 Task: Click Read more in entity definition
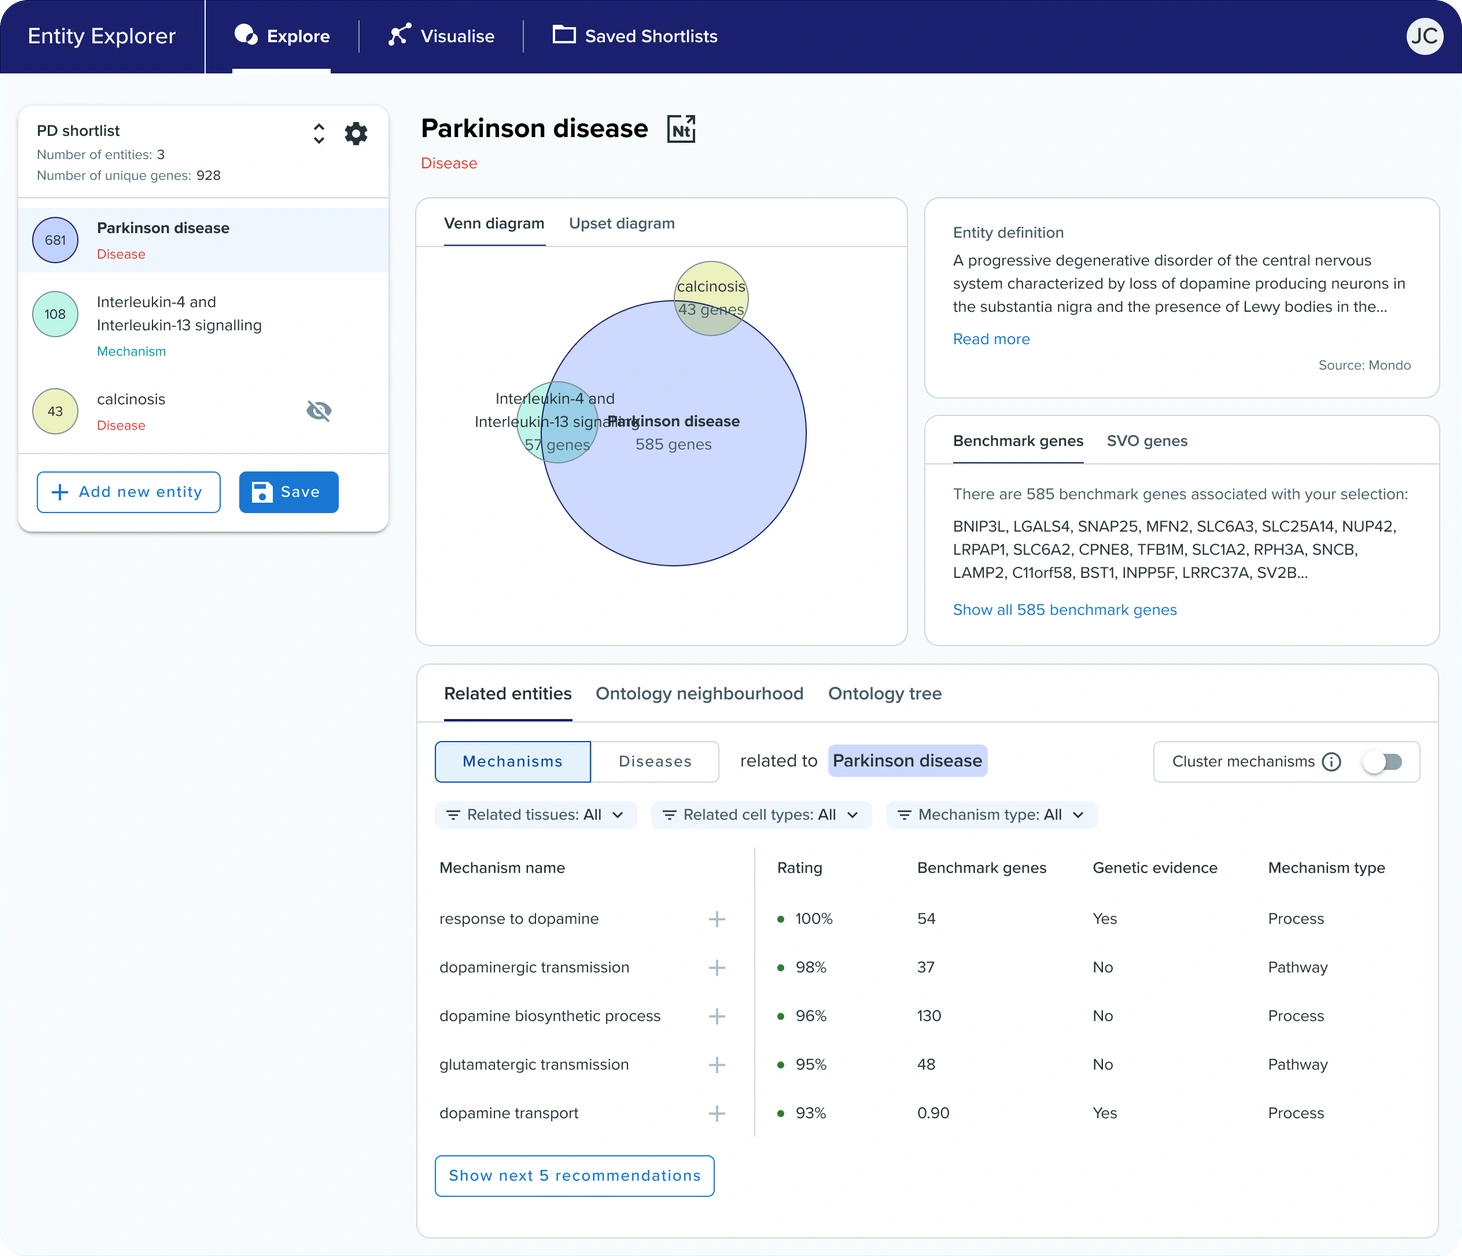(x=991, y=339)
